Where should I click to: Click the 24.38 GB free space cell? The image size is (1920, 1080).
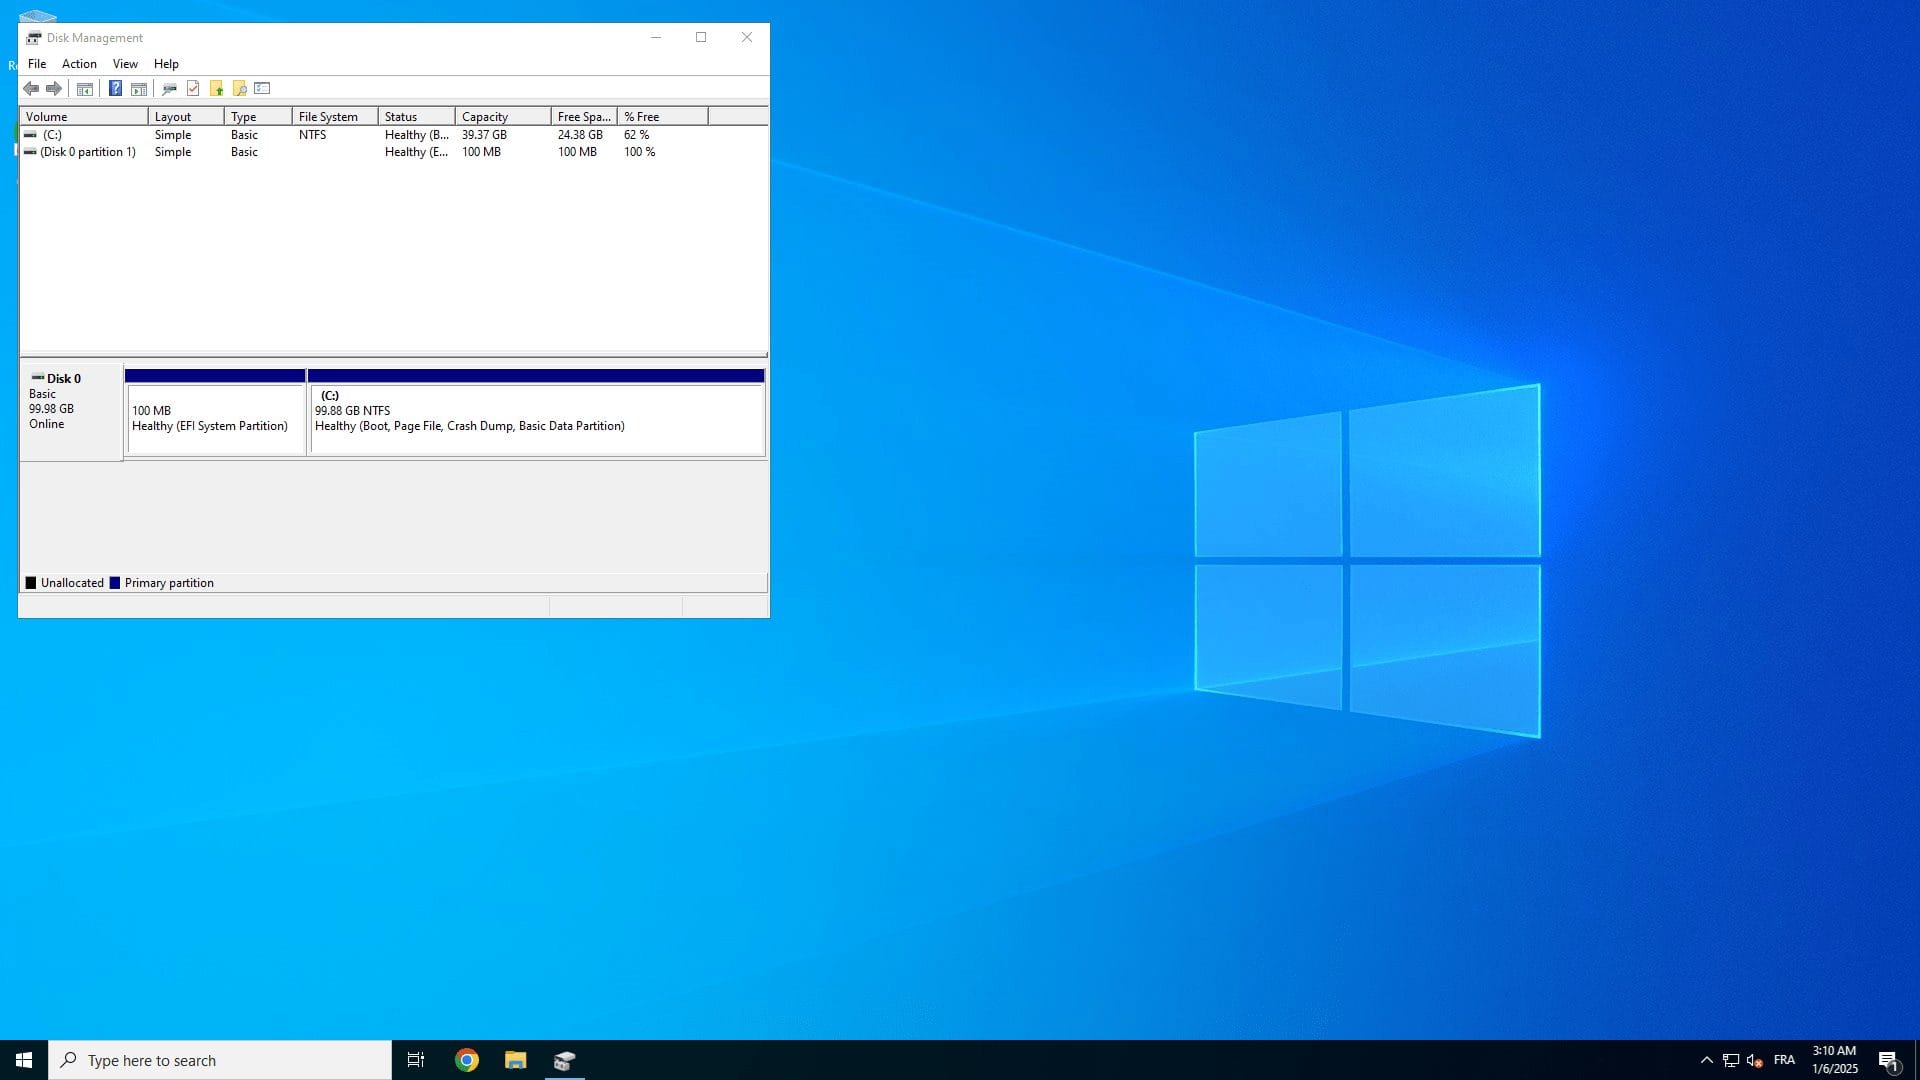[x=580, y=135]
